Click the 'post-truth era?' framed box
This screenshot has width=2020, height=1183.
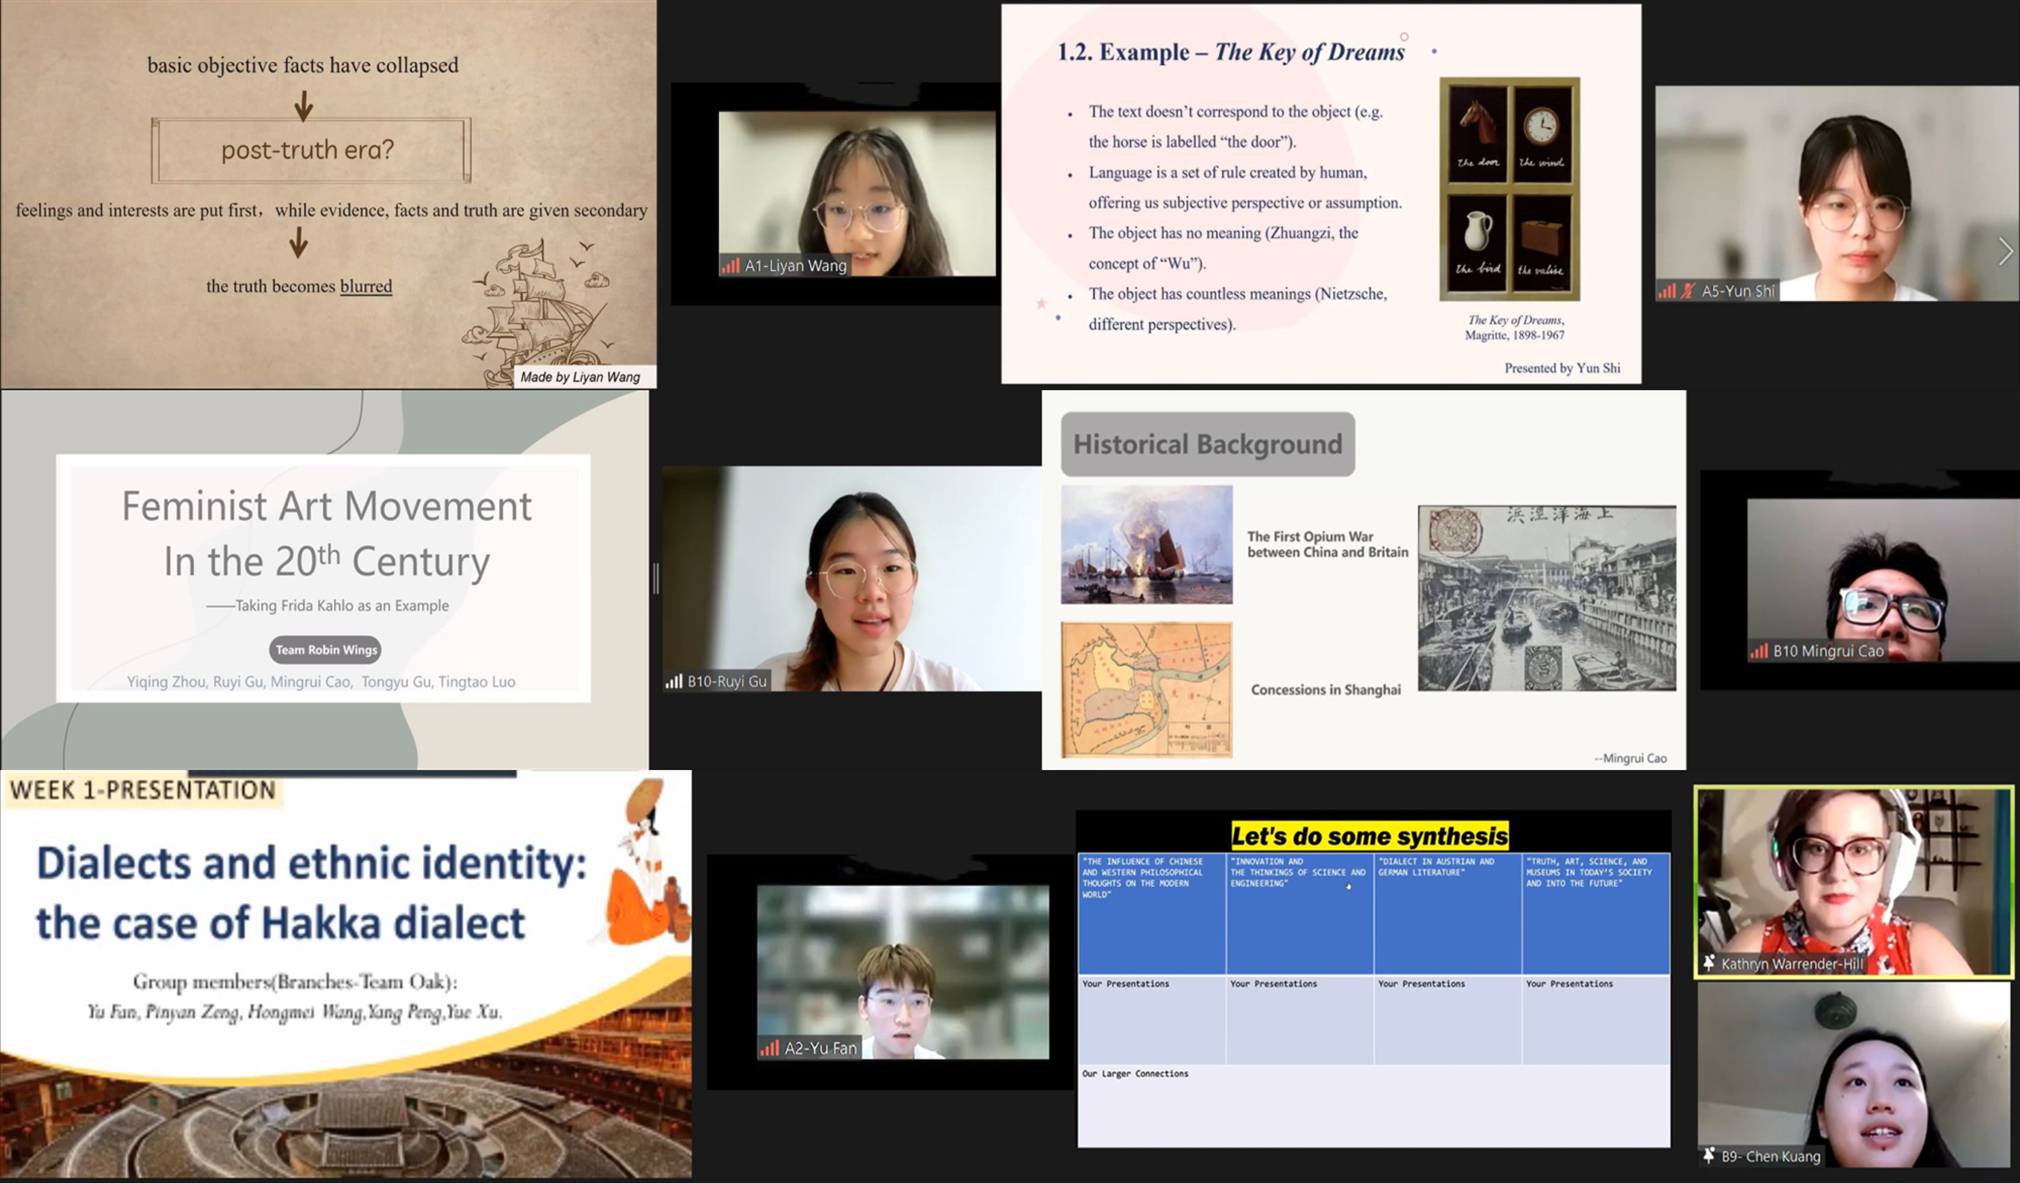[309, 150]
